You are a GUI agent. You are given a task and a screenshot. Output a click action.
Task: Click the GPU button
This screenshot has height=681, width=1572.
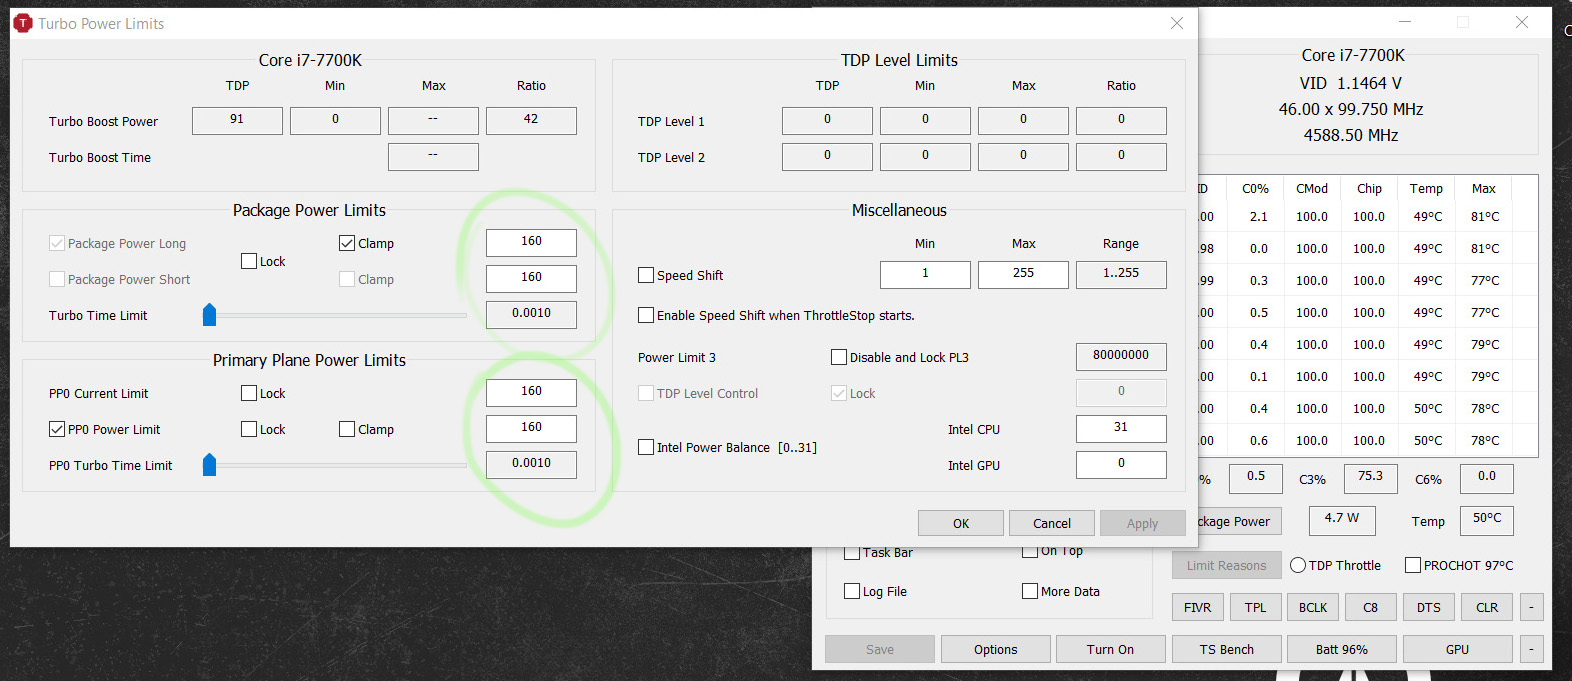[1458, 649]
